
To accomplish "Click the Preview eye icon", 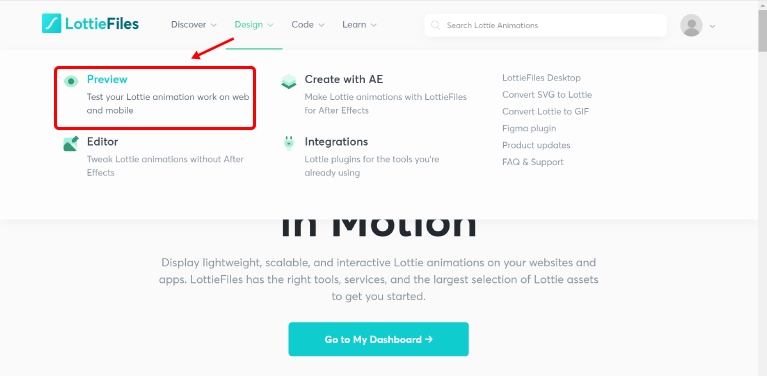I will click(71, 81).
